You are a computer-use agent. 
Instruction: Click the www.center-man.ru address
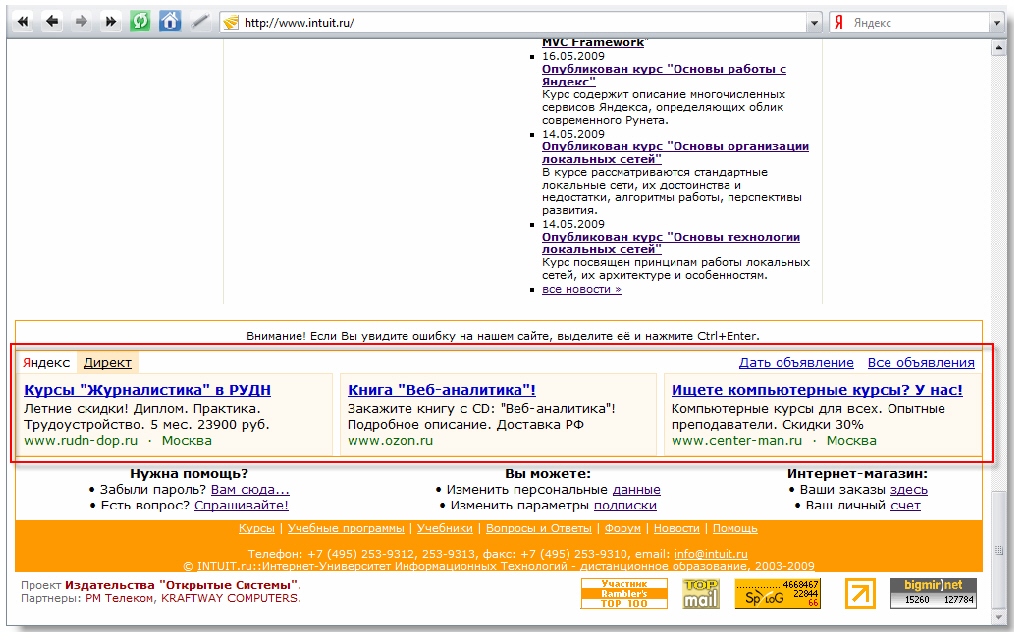point(737,441)
